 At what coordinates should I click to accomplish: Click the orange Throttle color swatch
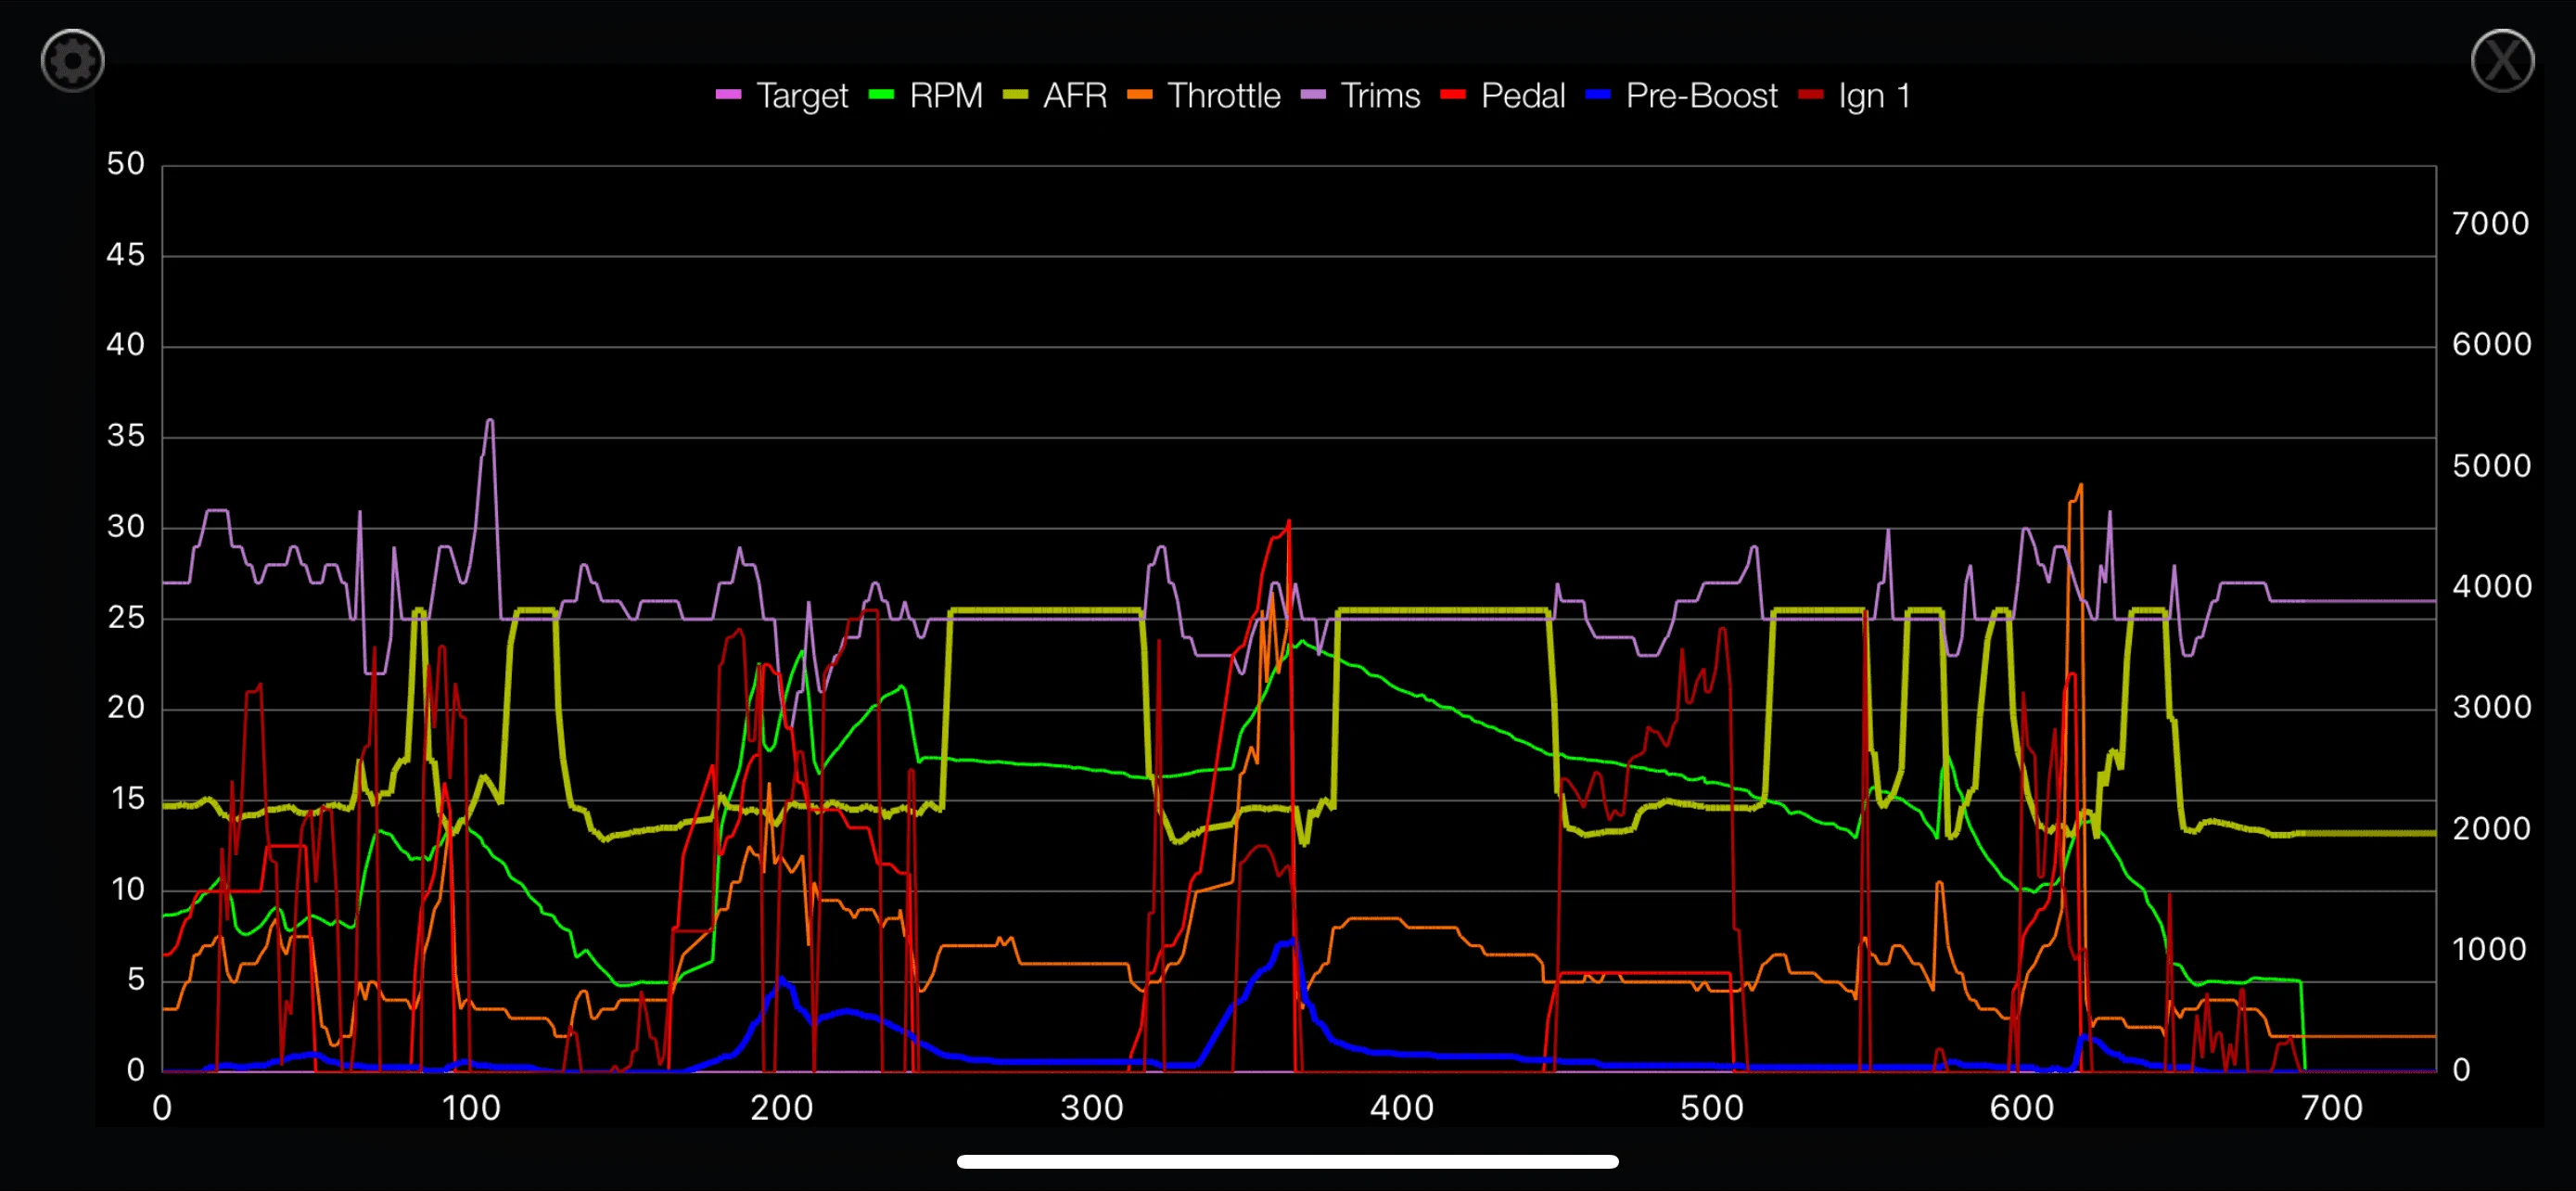click(1140, 95)
